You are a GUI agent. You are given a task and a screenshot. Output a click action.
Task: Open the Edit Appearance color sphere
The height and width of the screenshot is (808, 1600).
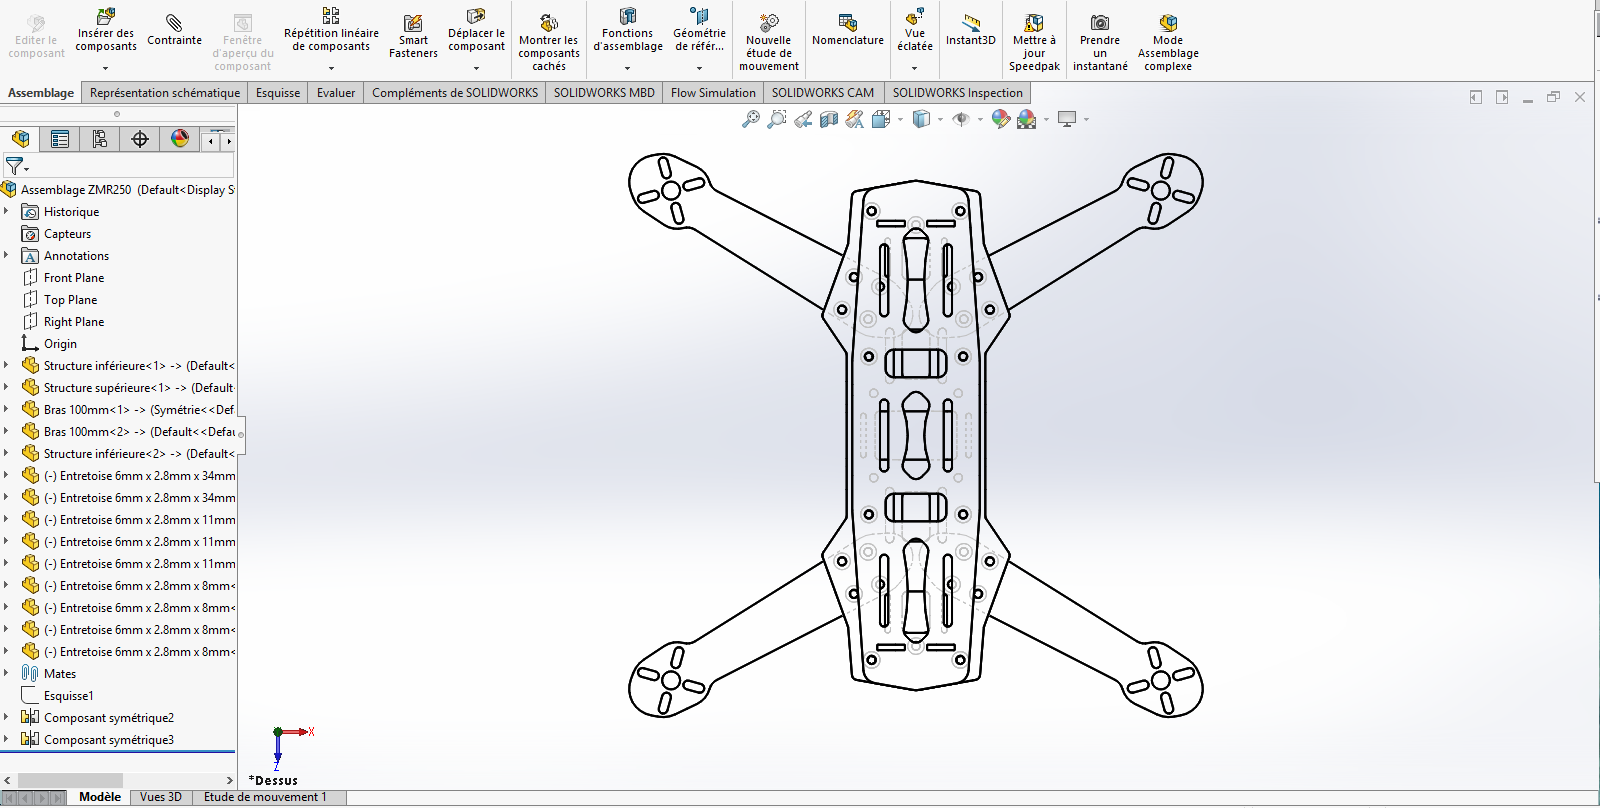pyautogui.click(x=1001, y=119)
